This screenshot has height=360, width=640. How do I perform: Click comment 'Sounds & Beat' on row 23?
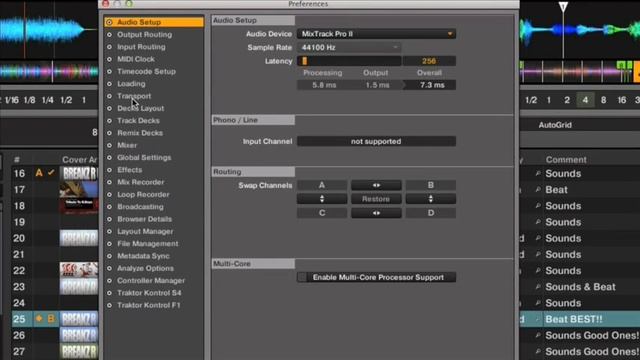click(x=580, y=287)
